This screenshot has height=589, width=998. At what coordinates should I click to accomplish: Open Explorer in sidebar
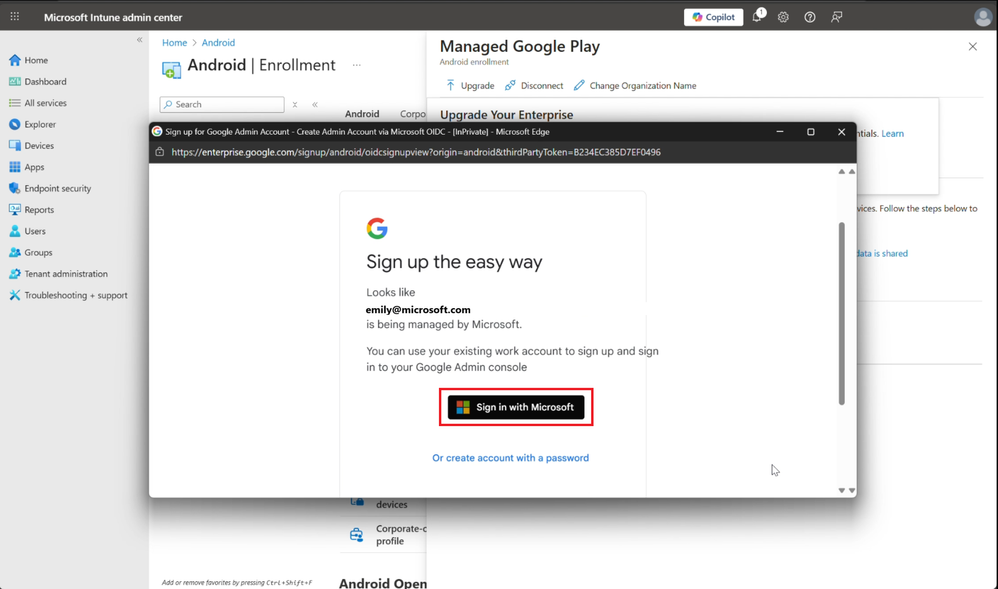click(x=32, y=124)
